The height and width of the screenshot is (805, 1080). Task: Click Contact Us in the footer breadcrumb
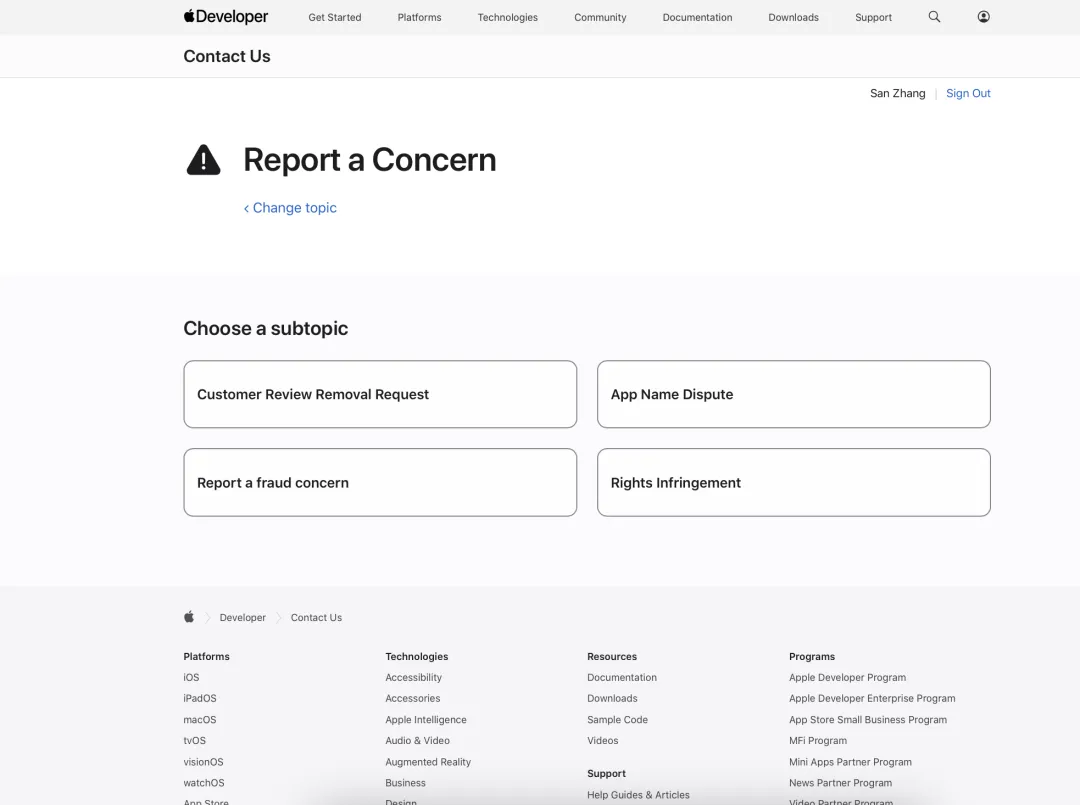316,618
